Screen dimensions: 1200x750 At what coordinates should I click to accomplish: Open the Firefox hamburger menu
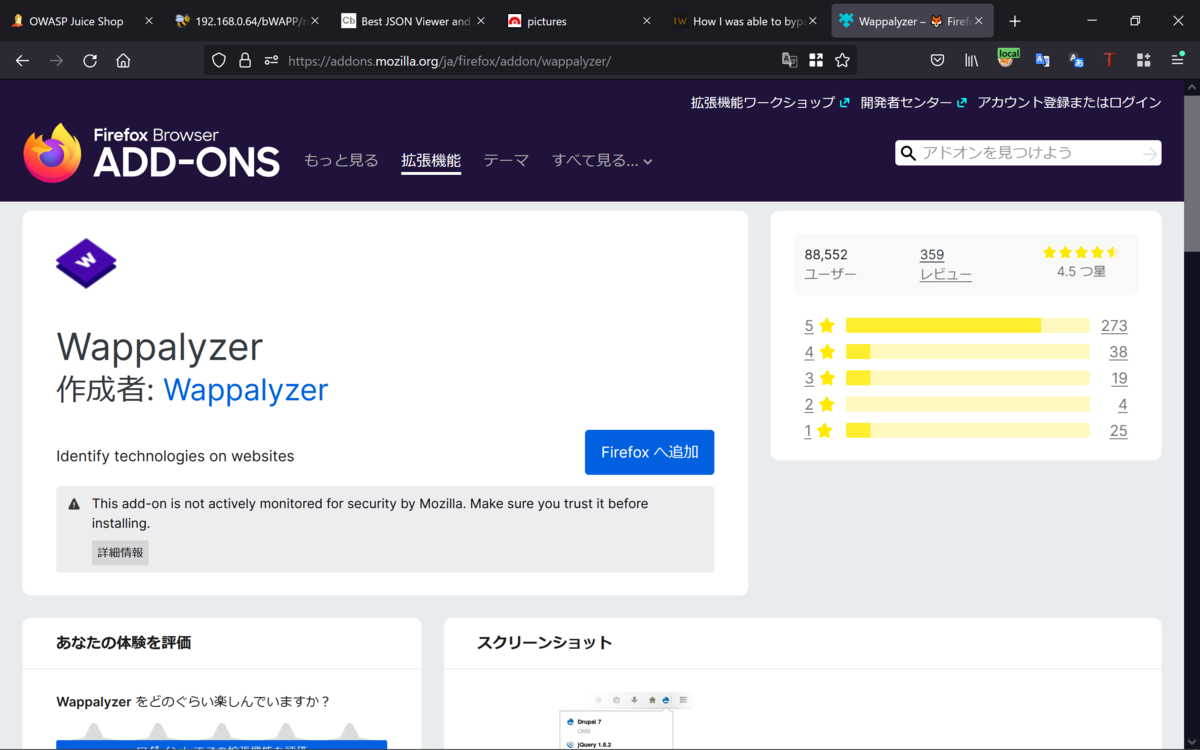(x=1177, y=60)
